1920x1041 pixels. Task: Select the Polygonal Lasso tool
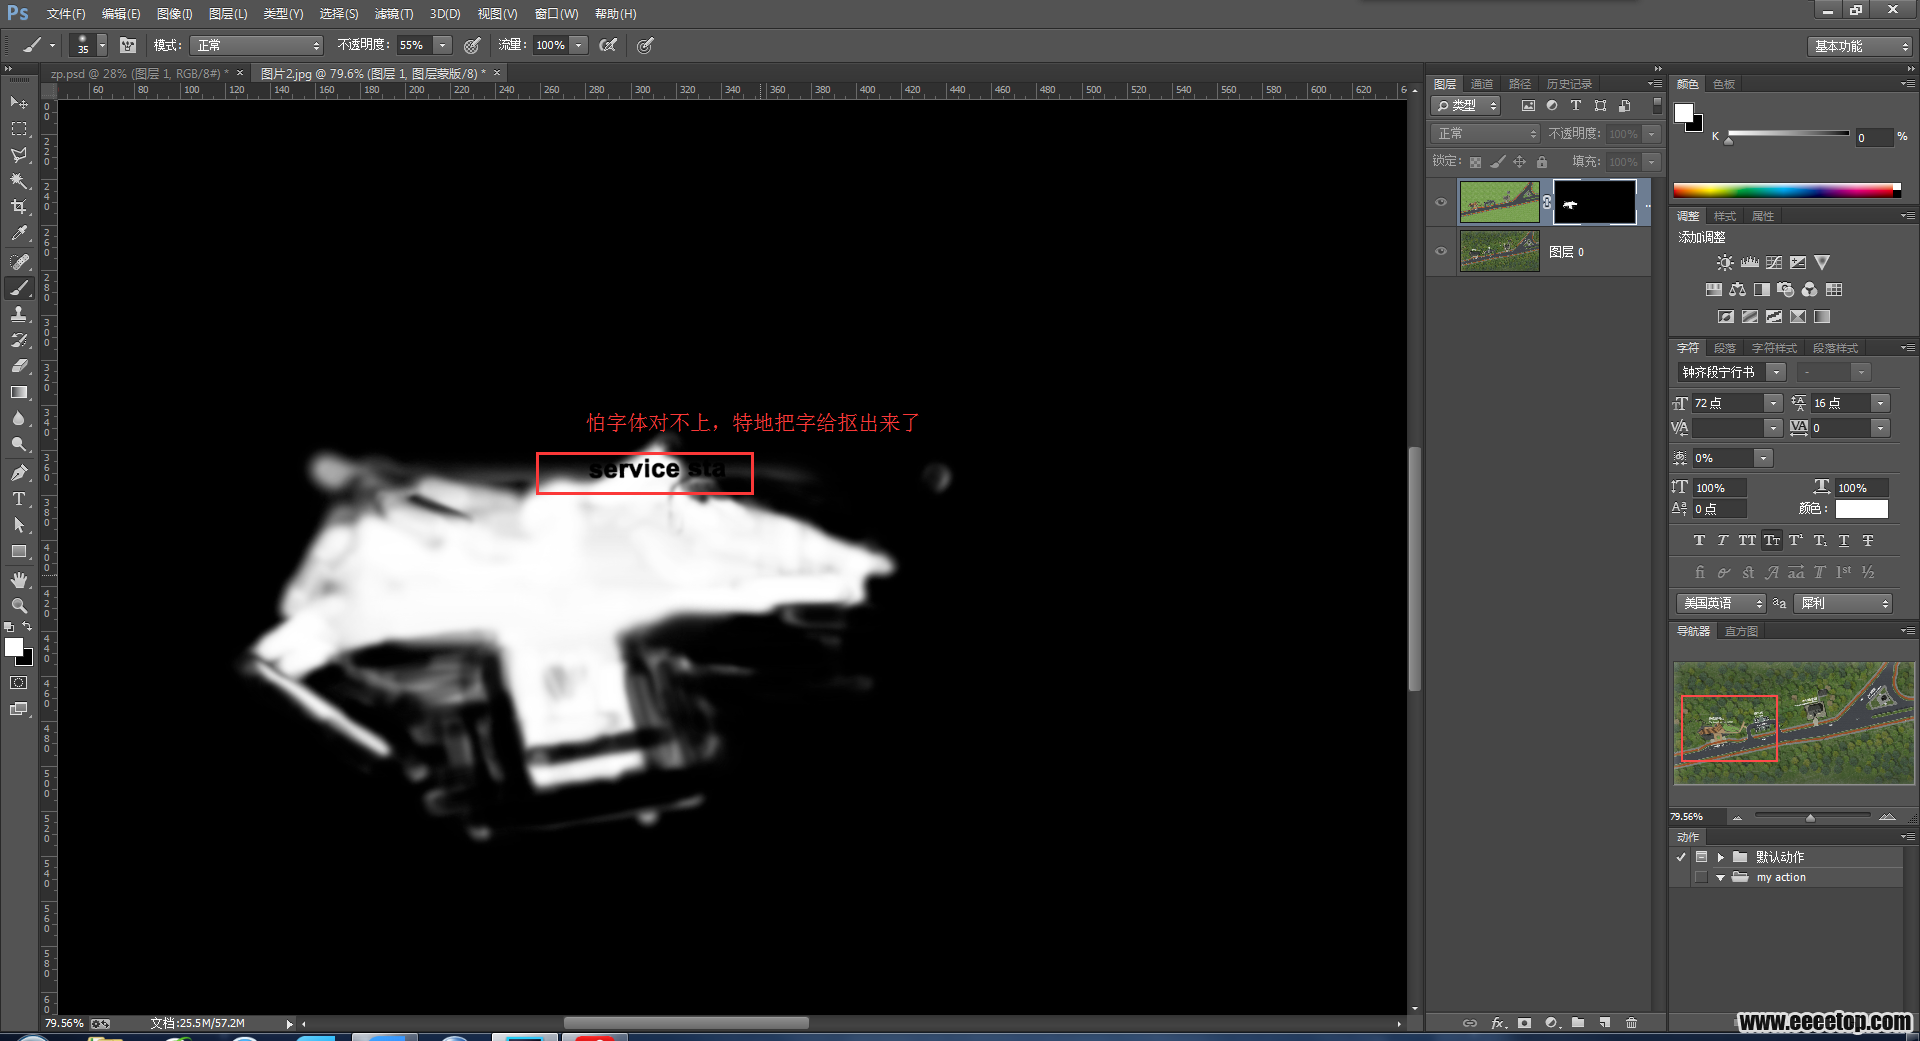coord(19,155)
